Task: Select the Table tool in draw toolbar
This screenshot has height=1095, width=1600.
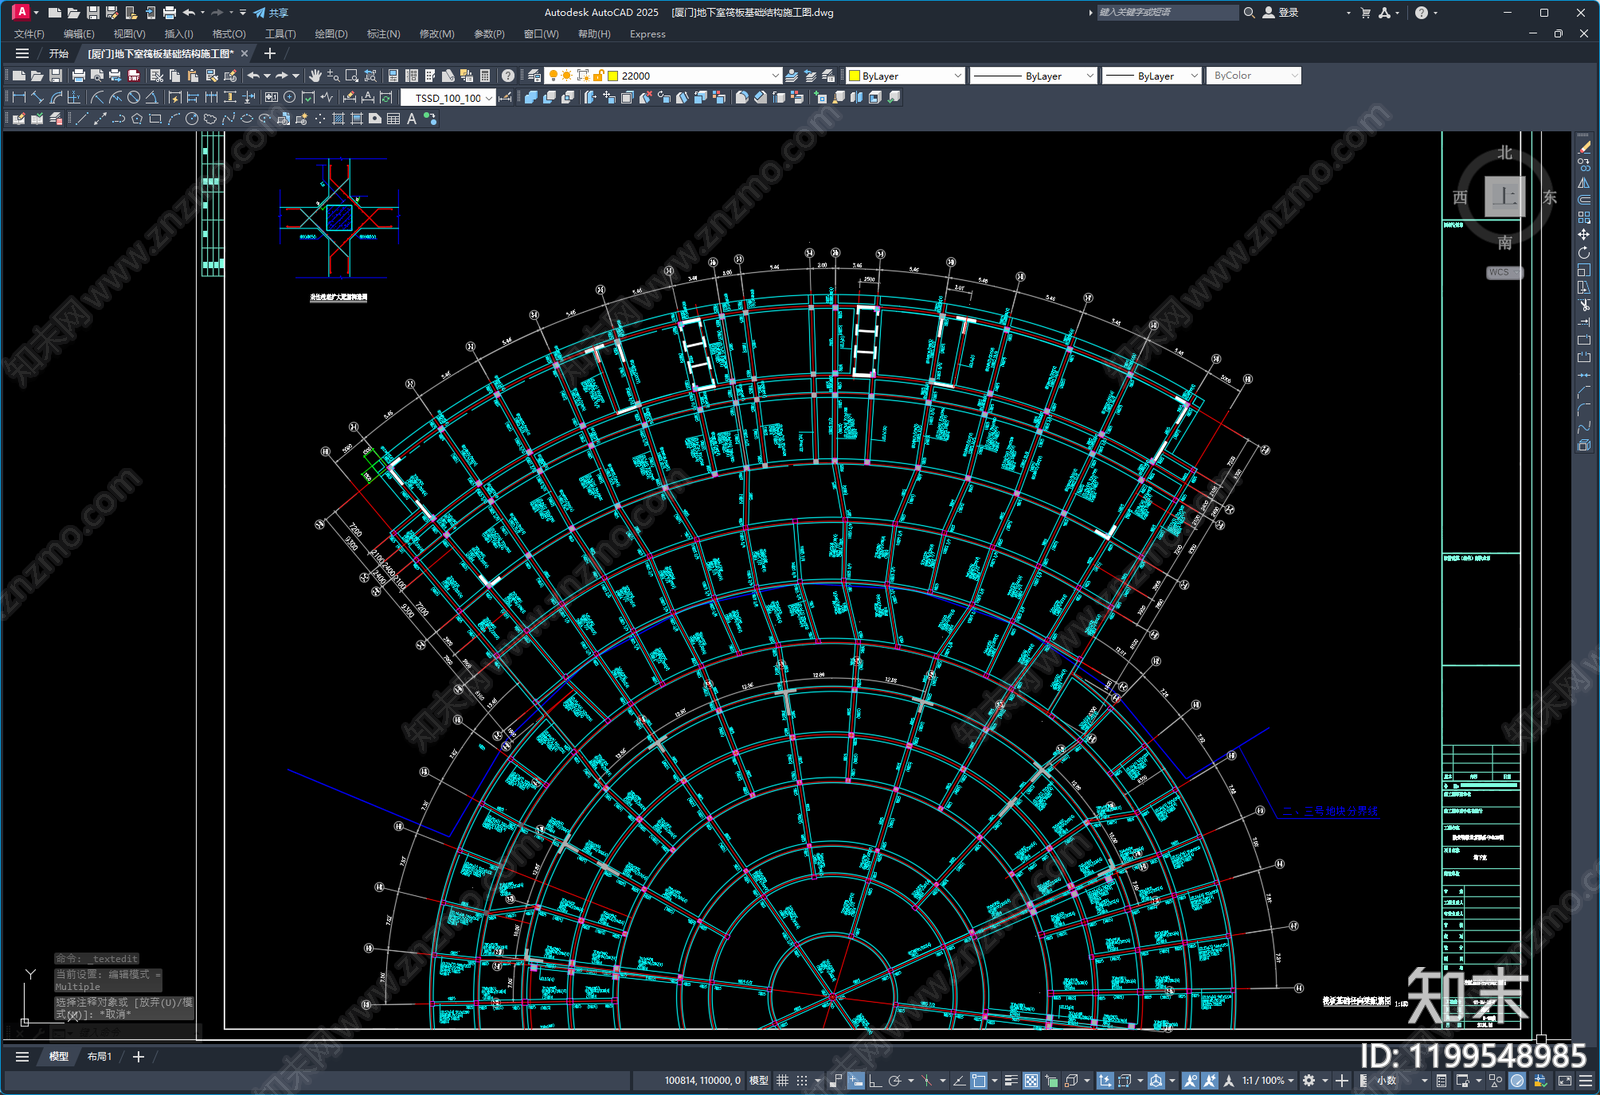Action: tap(393, 119)
